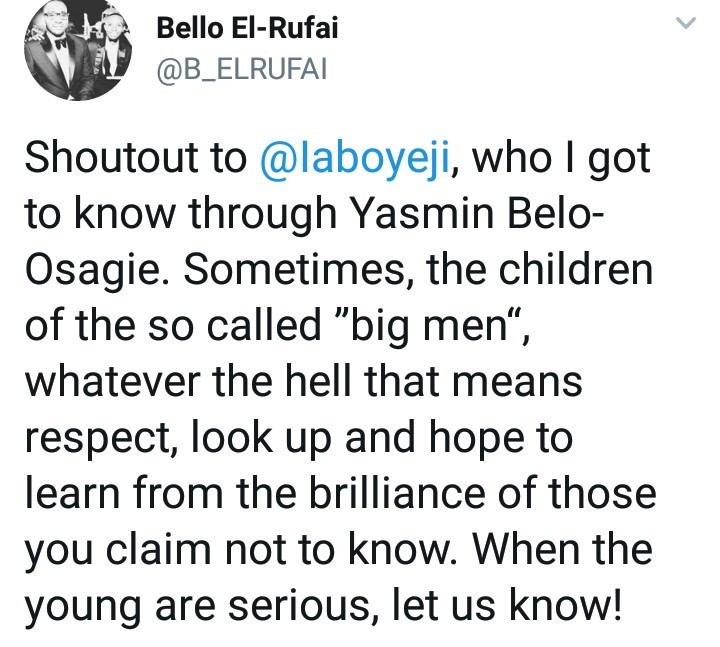Open the @B_ELRUFAI handle link
Viewport: 720px width, 647px height.
tap(242, 70)
